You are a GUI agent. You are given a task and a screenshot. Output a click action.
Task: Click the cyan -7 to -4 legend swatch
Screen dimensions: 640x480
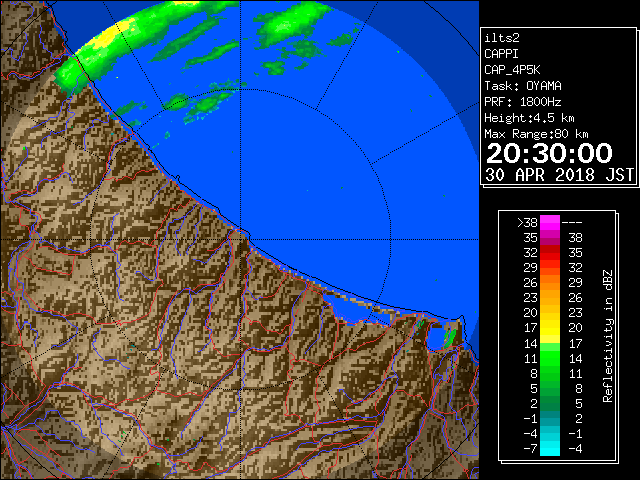(x=550, y=448)
